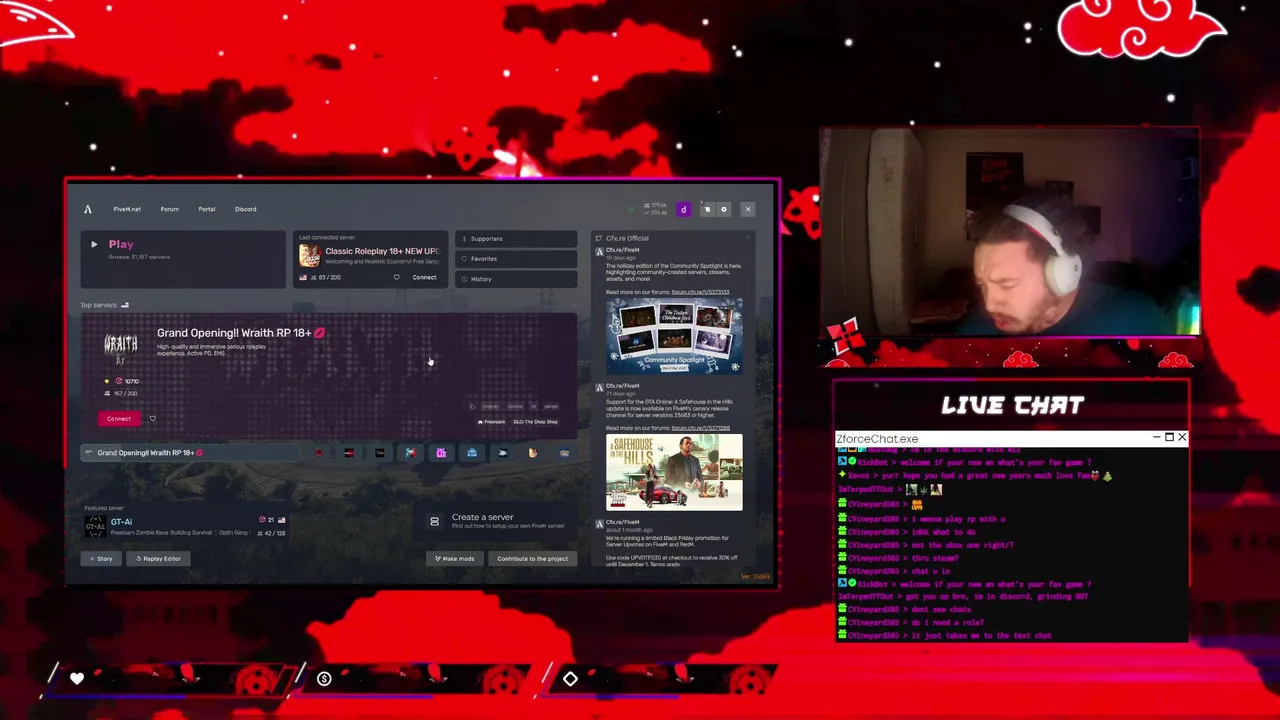The height and width of the screenshot is (720, 1280).
Task: Open the Supporters server list
Action: click(x=516, y=239)
